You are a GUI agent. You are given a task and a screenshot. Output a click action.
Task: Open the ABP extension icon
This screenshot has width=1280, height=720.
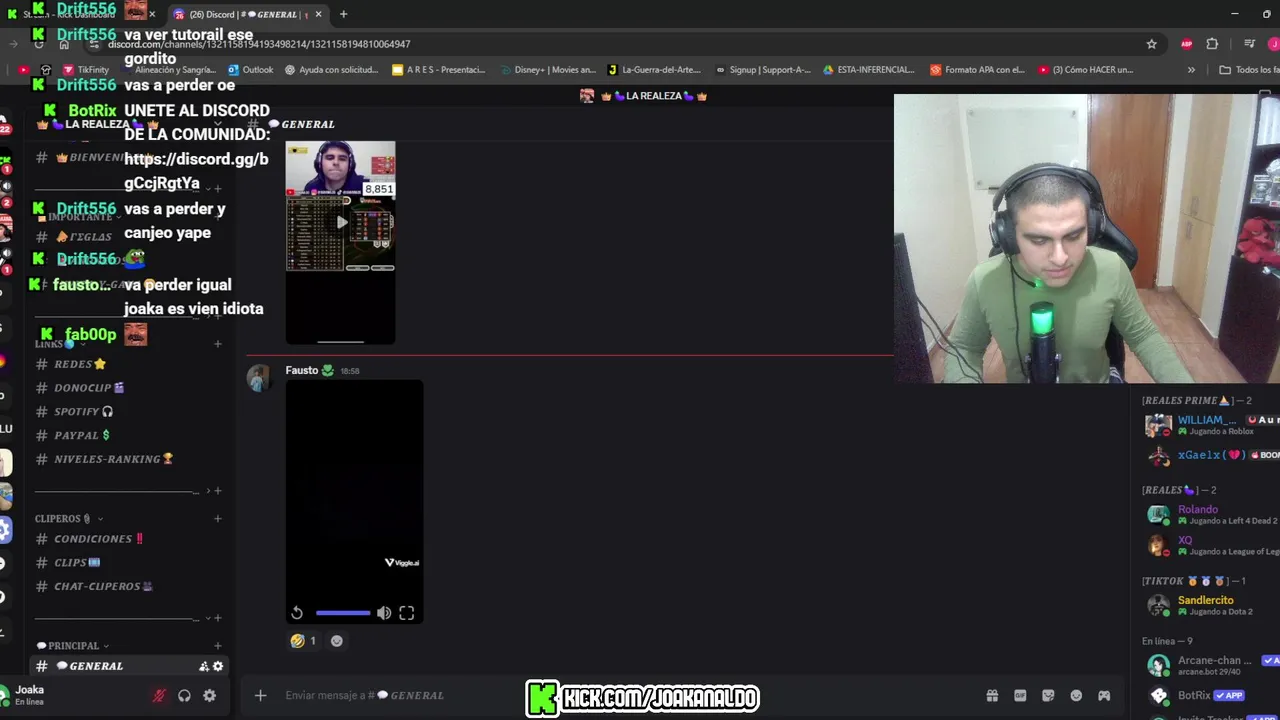point(1186,44)
